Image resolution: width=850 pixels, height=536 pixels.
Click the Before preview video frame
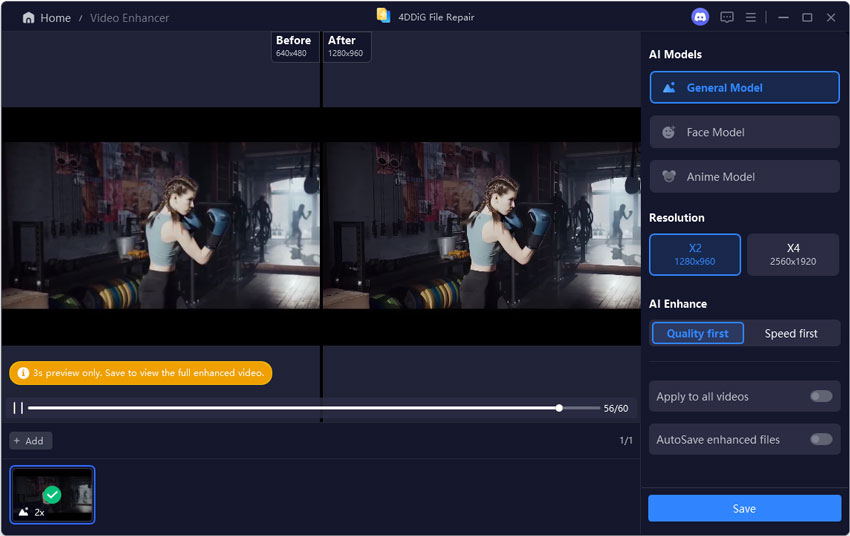click(x=160, y=225)
